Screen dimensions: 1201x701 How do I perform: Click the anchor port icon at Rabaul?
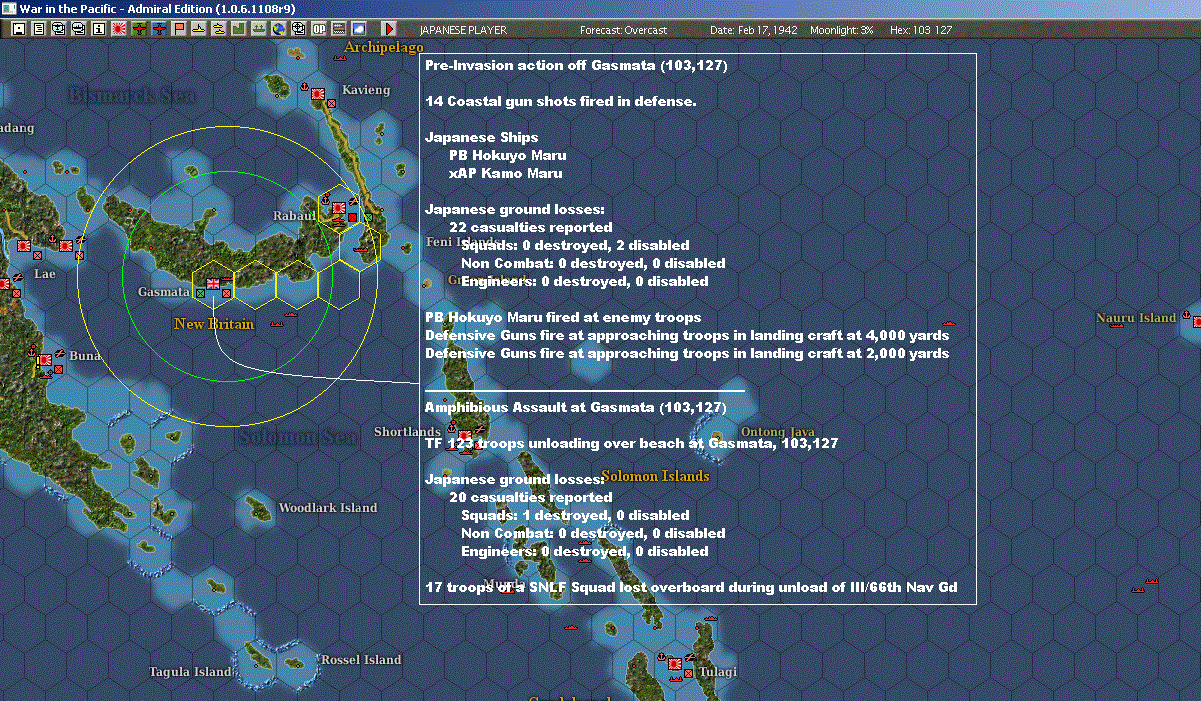[326, 198]
